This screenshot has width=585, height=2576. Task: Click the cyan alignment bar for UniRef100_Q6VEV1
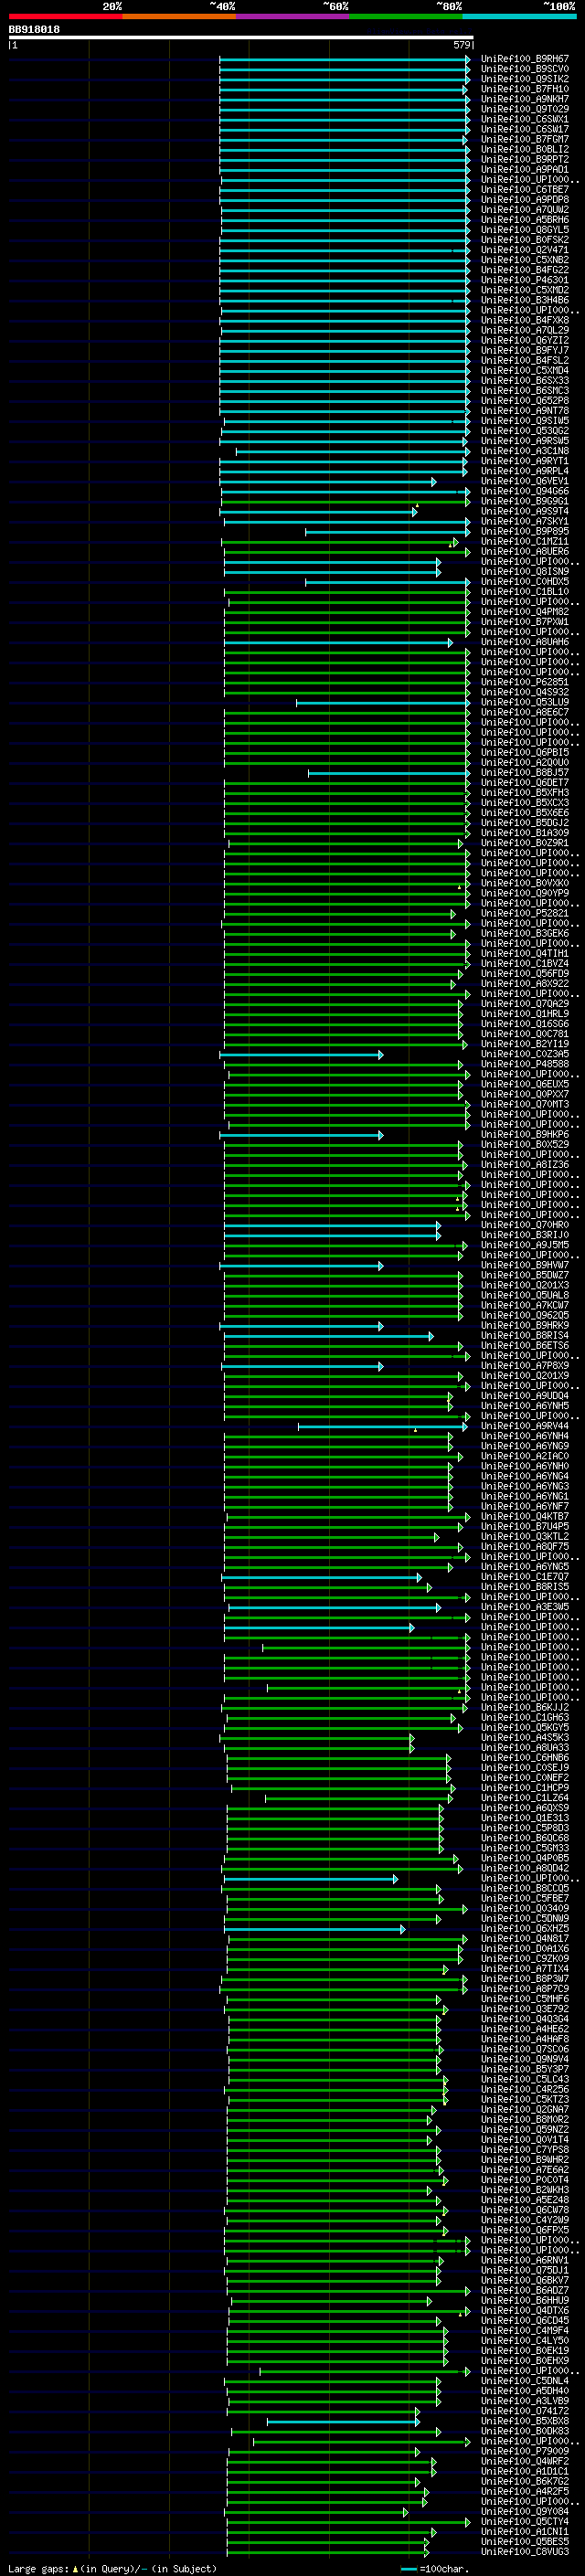point(328,482)
